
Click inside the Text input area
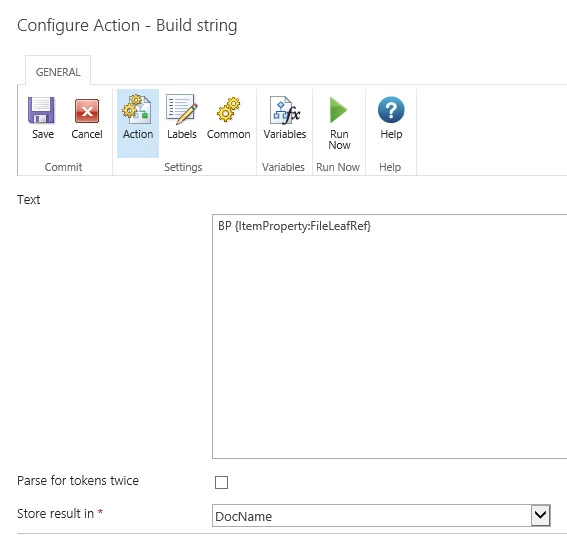[x=389, y=336]
